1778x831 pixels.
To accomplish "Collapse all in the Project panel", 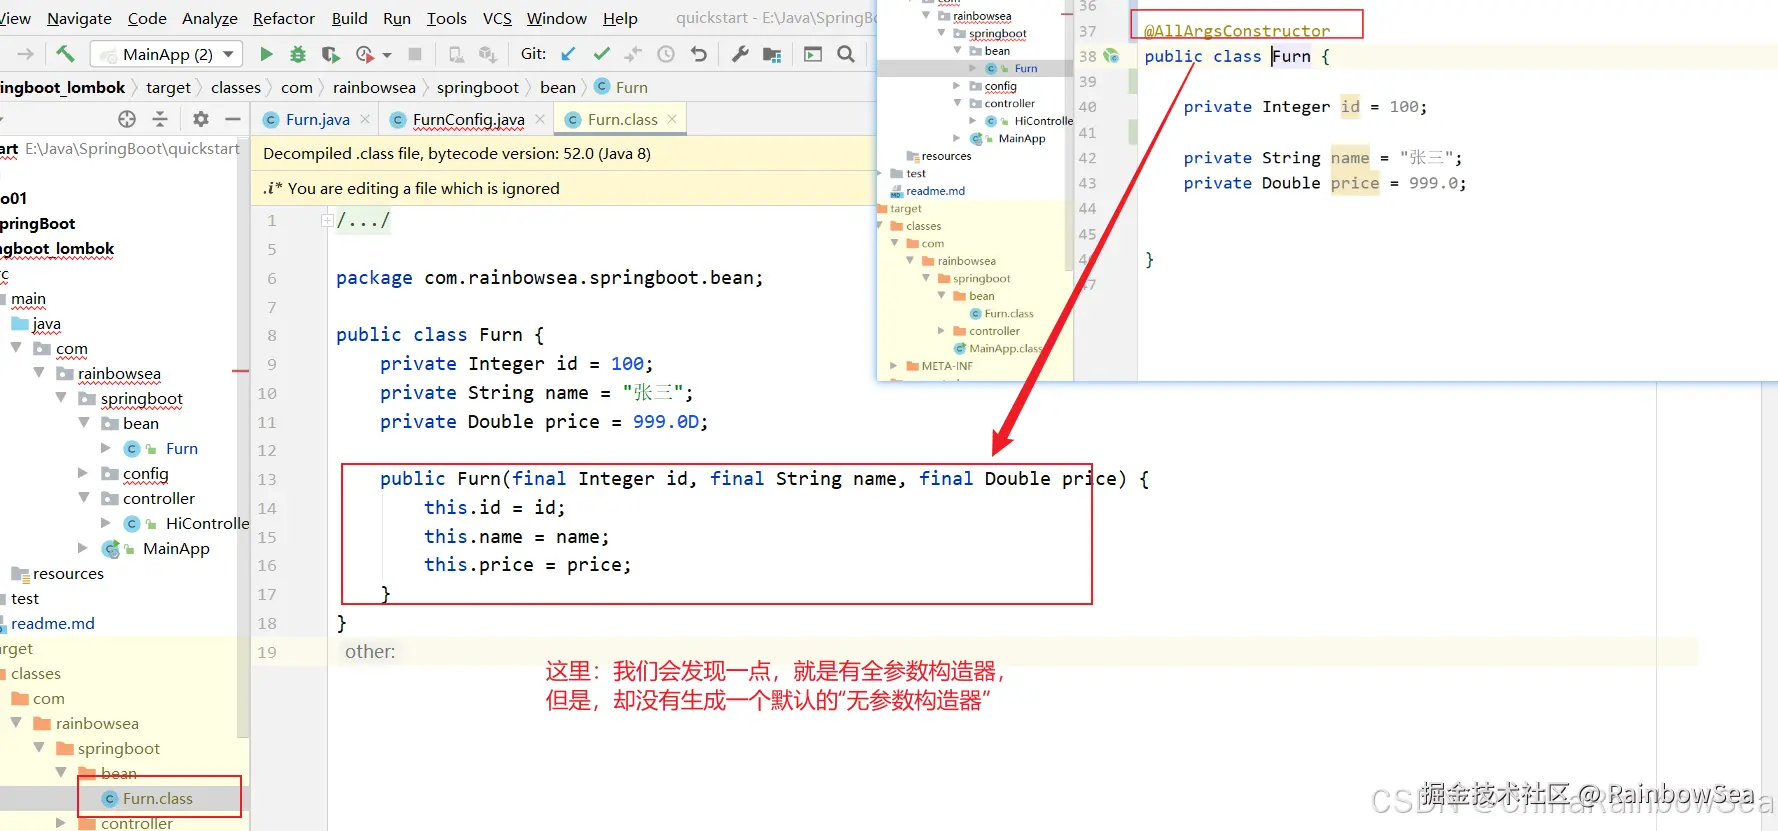I will pos(160,119).
